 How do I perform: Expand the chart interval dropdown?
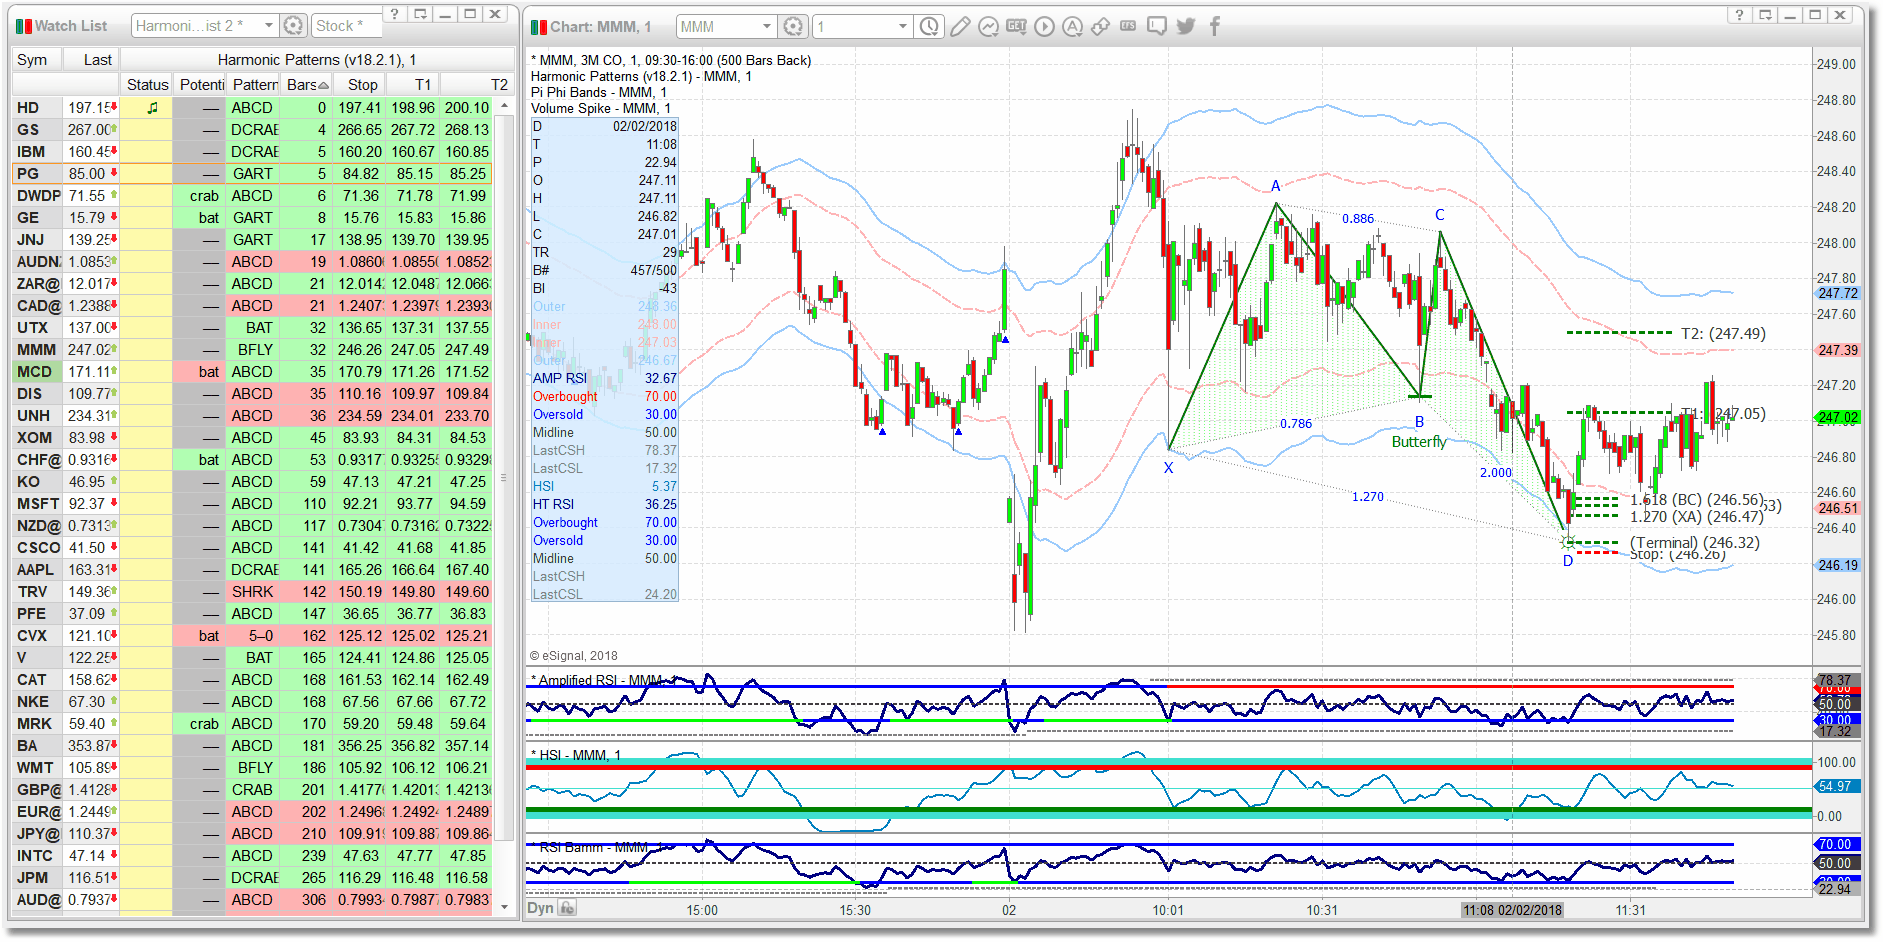click(903, 27)
